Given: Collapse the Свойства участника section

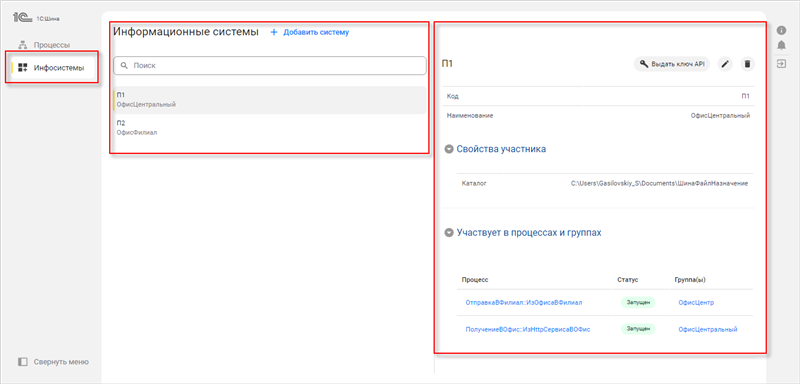Looking at the screenshot, I should (449, 149).
